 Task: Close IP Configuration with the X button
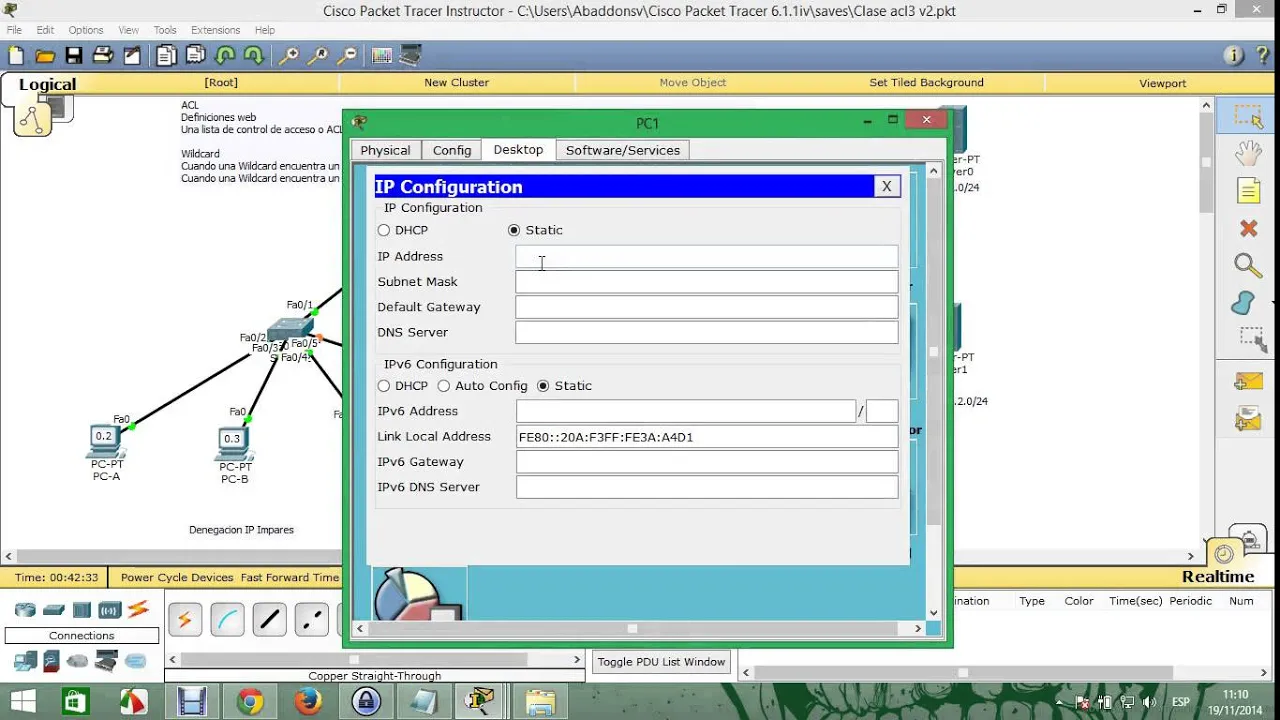tap(886, 186)
